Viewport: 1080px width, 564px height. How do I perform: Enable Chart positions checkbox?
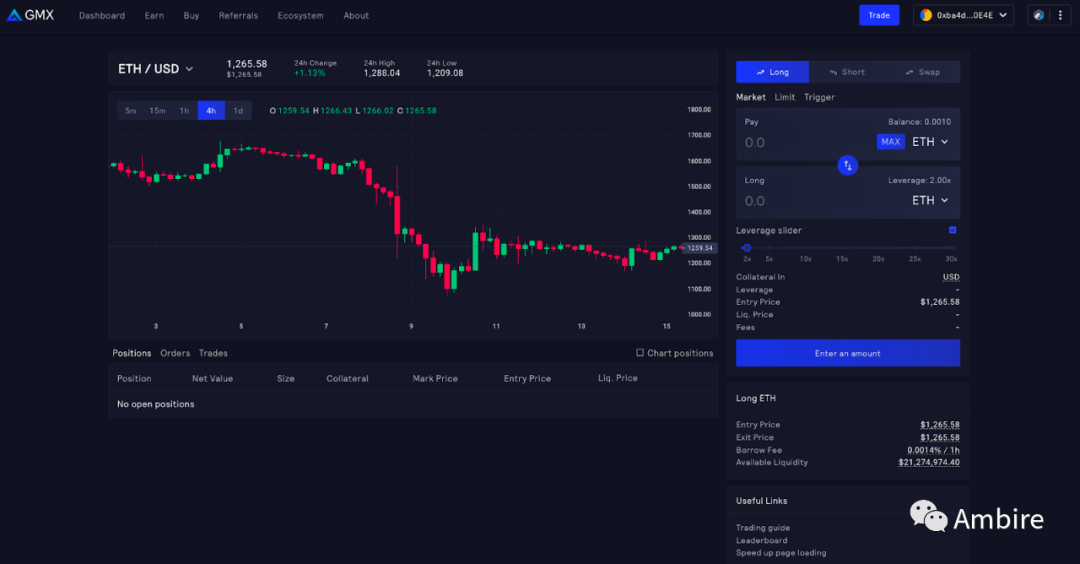[640, 353]
